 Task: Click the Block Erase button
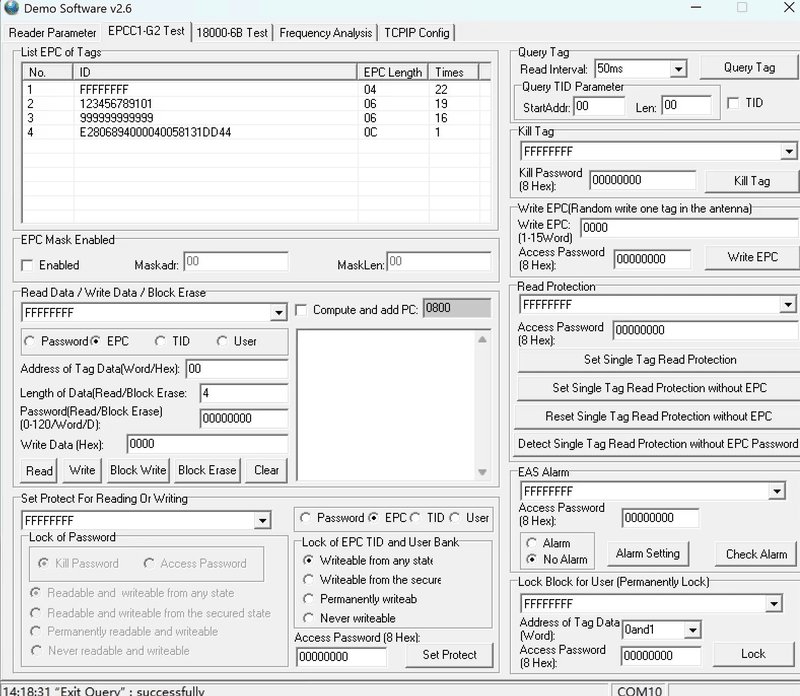point(207,470)
